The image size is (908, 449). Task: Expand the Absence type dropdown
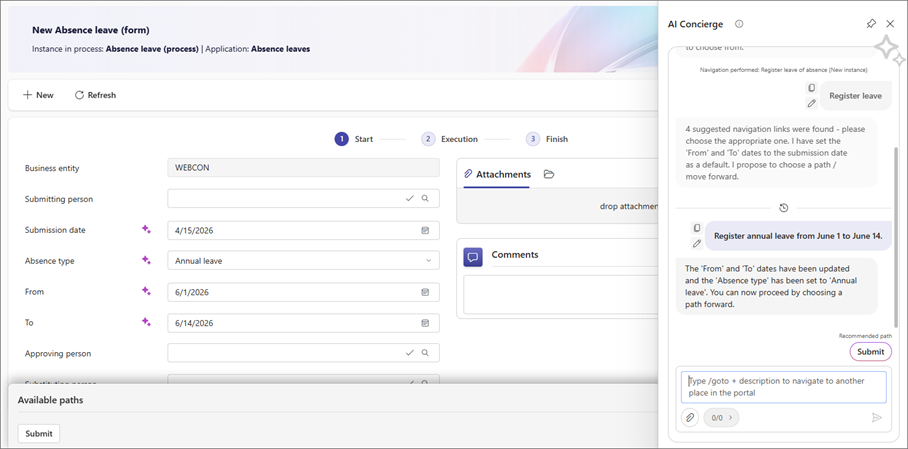[429, 261]
